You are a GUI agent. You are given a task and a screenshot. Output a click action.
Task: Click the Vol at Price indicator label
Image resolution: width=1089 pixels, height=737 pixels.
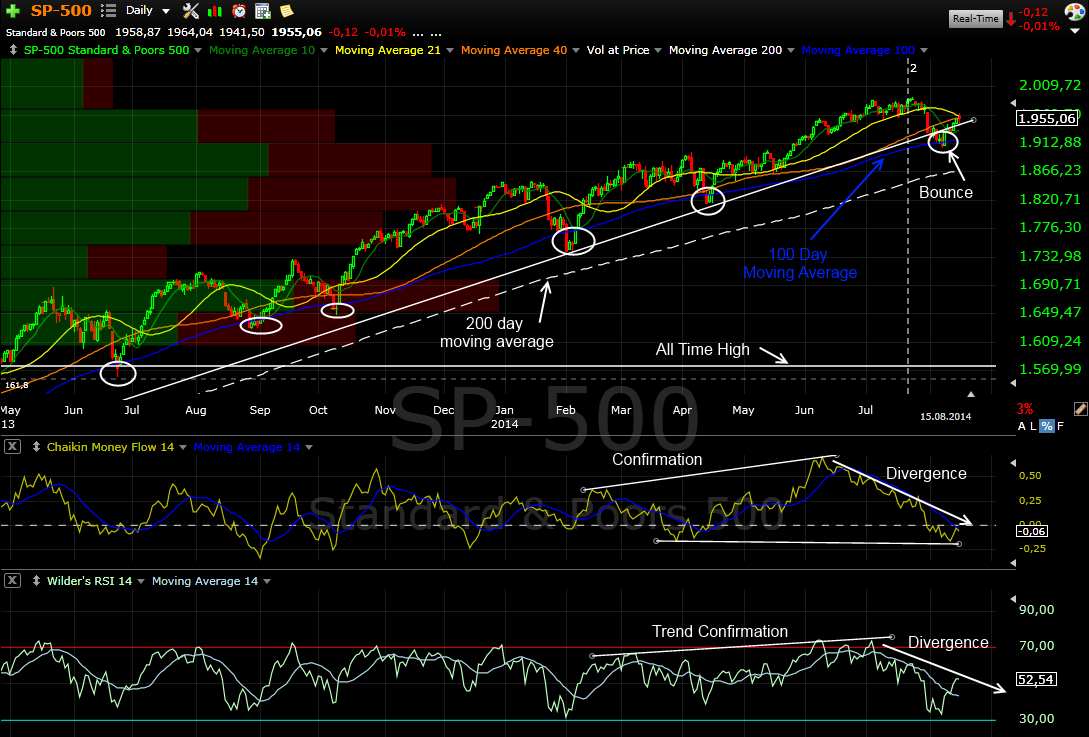click(x=618, y=50)
